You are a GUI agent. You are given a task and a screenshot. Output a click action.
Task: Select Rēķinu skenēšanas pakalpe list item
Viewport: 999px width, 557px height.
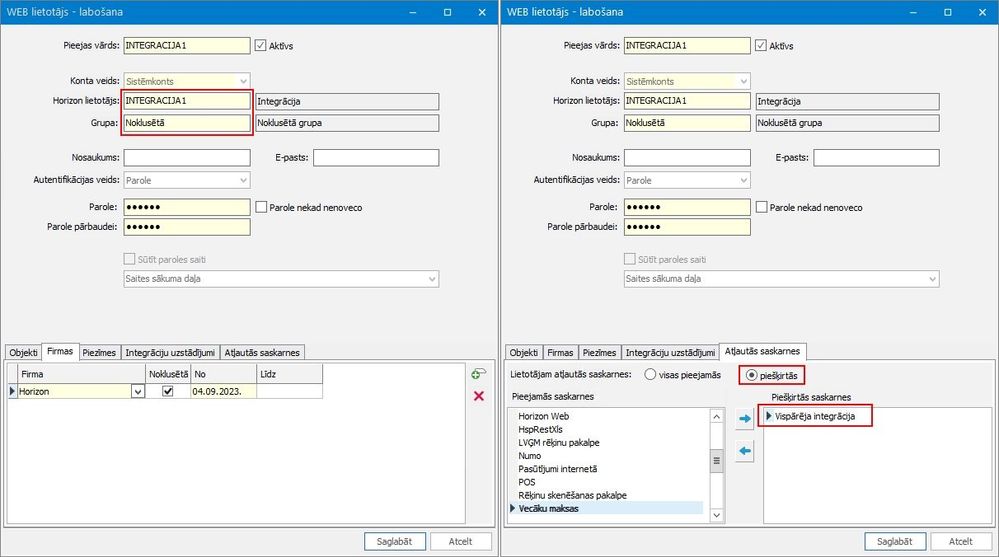[x=572, y=495]
